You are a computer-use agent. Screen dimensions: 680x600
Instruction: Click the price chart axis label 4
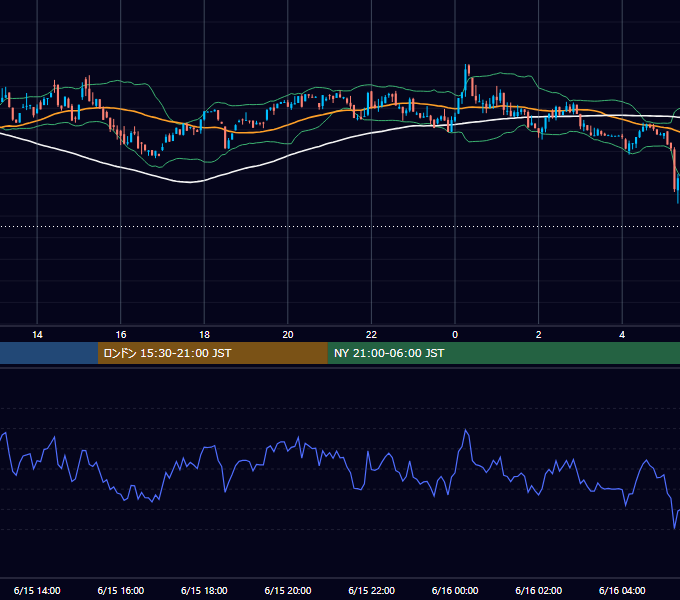pyautogui.click(x=622, y=335)
